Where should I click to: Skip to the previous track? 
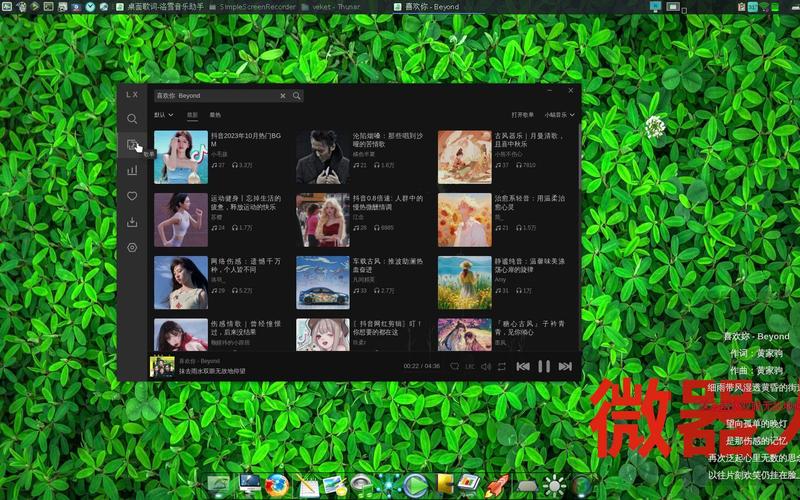(522, 366)
